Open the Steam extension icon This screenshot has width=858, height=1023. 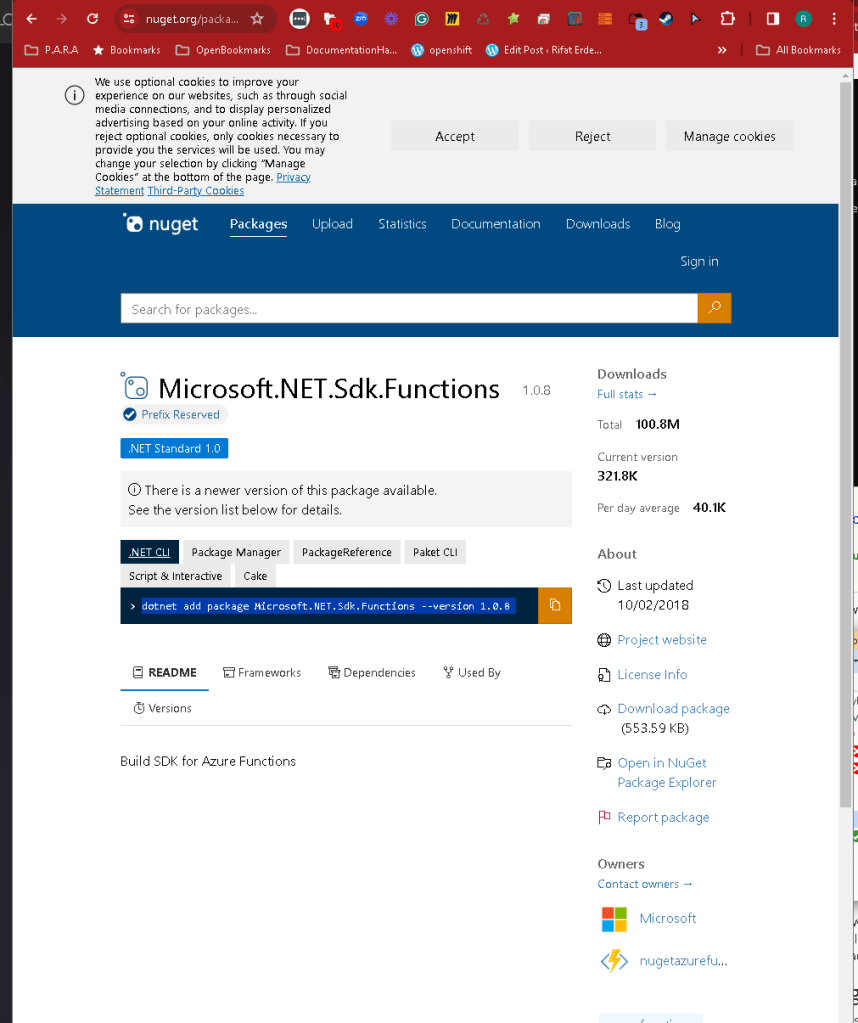[x=666, y=19]
